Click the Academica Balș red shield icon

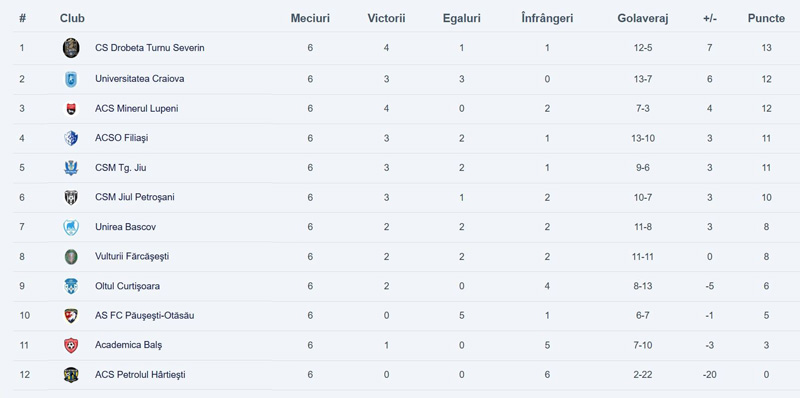pos(71,345)
